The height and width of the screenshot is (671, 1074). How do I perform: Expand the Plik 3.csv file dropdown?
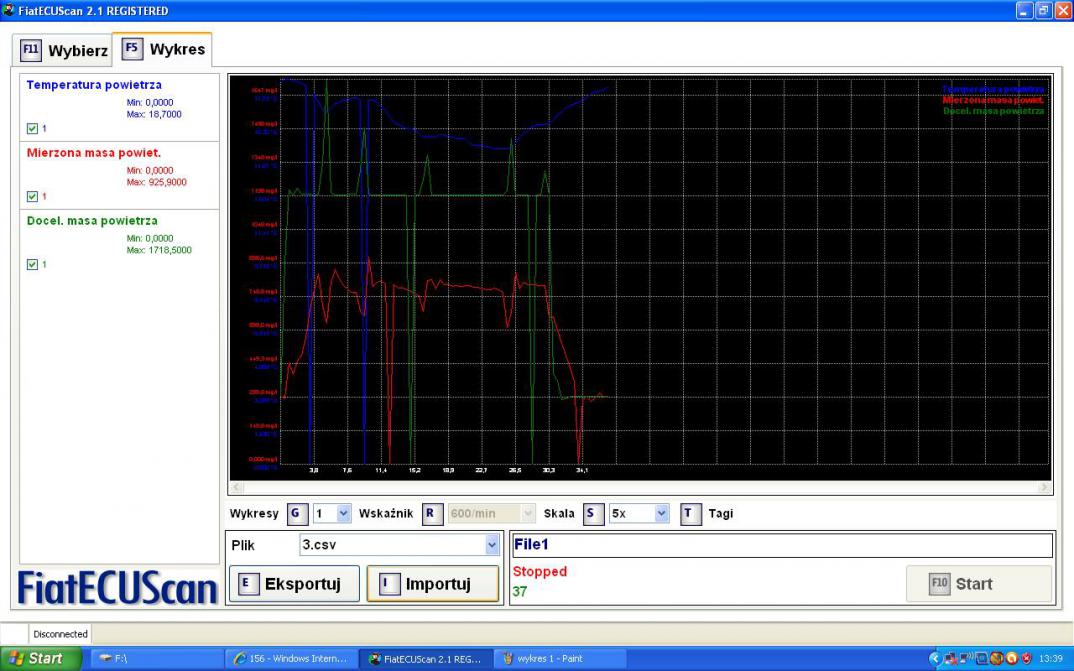(491, 545)
